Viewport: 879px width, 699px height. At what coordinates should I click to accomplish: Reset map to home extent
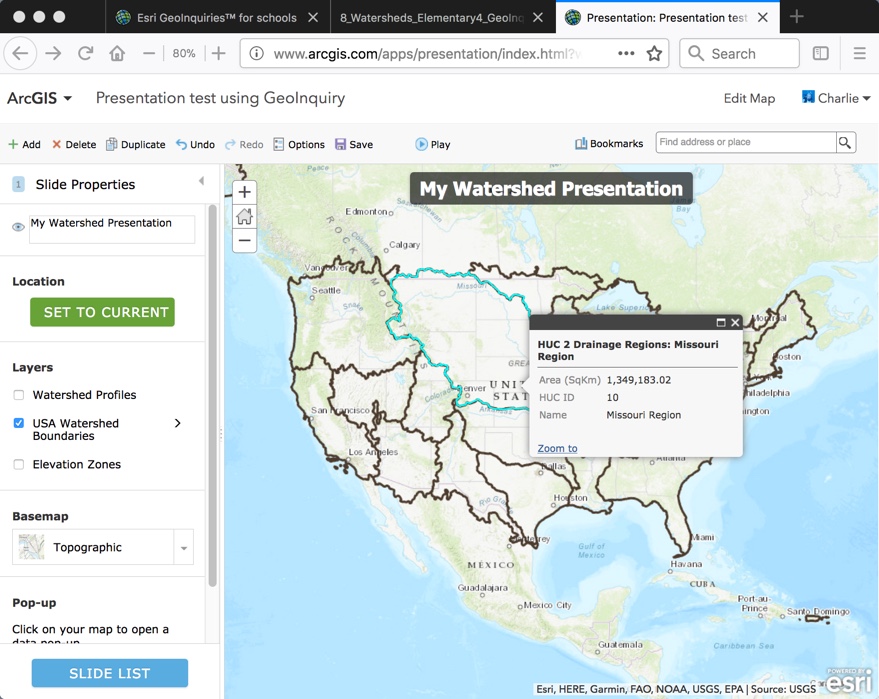[x=244, y=216]
